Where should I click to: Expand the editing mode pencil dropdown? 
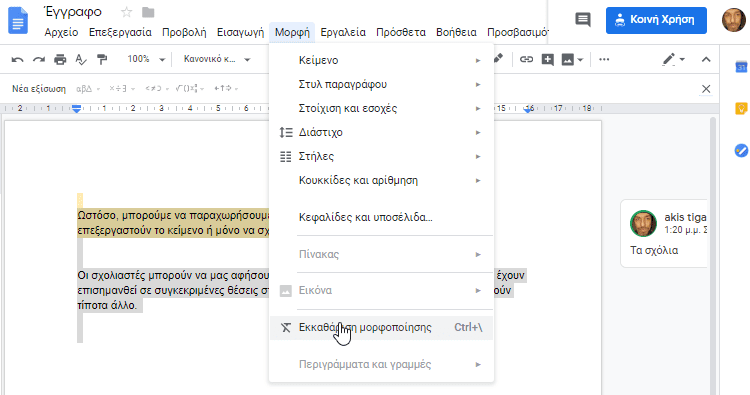pyautogui.click(x=673, y=60)
